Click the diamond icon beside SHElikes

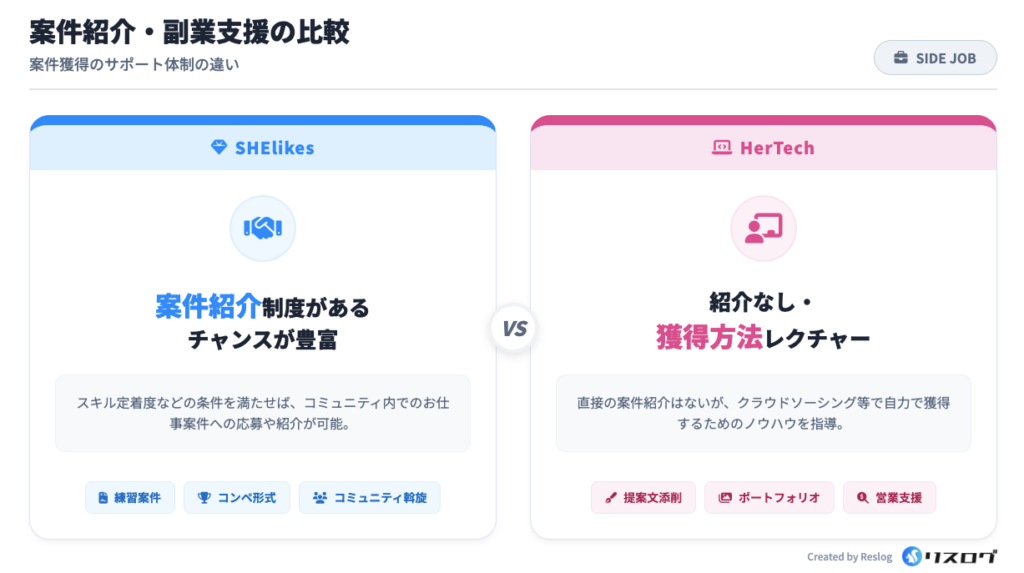coord(219,148)
